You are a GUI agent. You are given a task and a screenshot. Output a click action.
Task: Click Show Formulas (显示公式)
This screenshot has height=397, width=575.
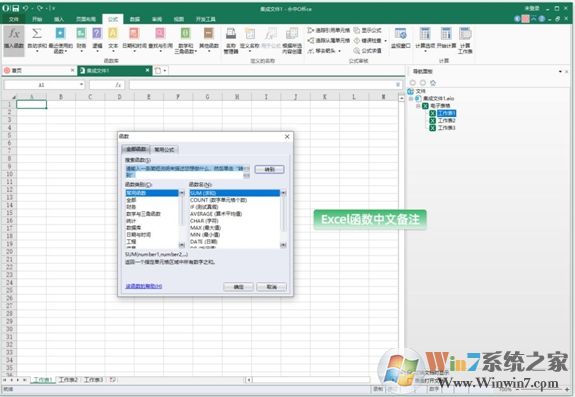[x=367, y=30]
